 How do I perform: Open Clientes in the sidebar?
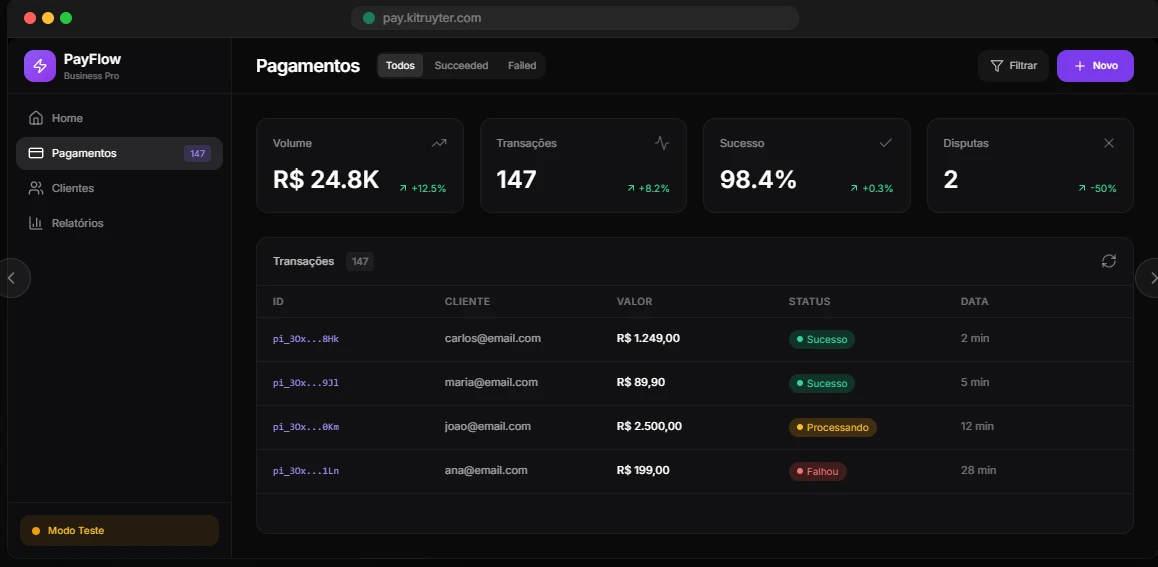(x=73, y=188)
